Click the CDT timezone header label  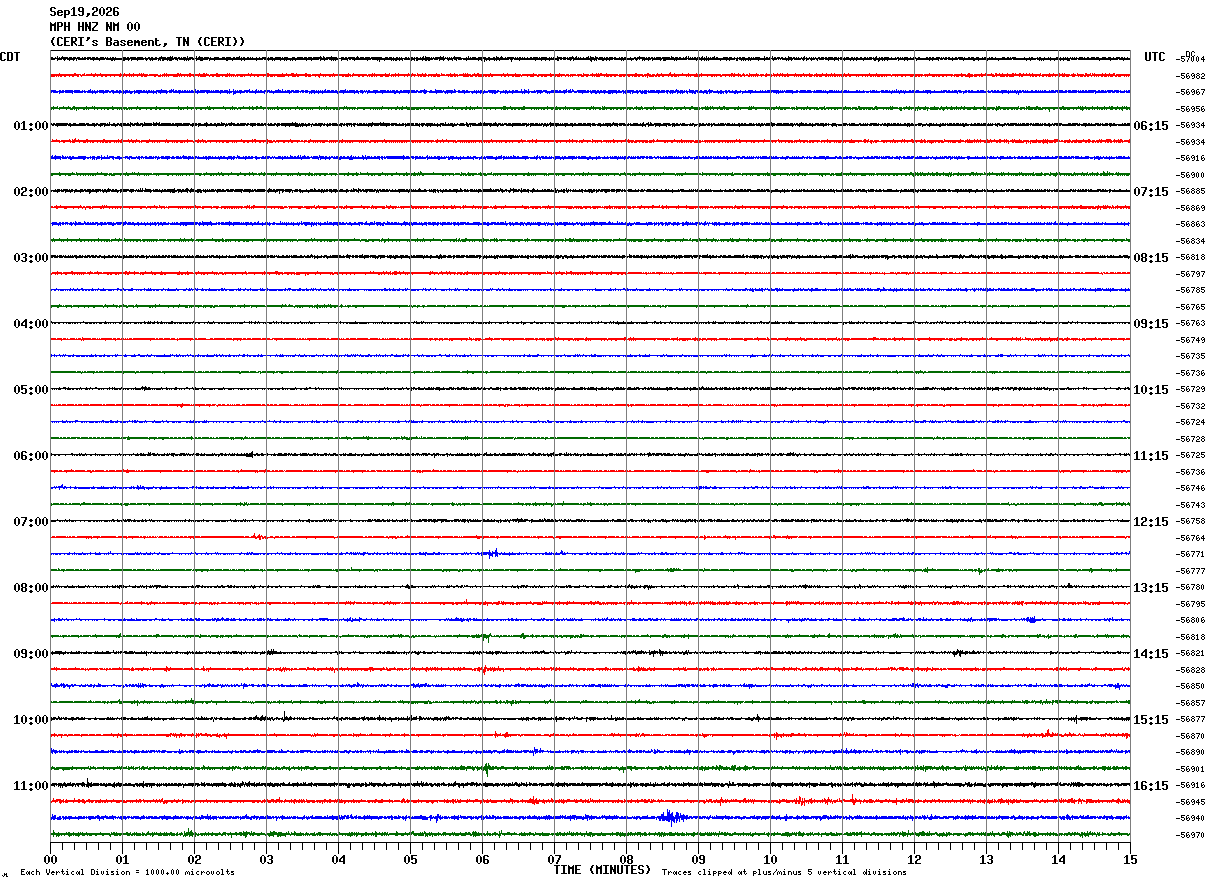[x=10, y=57]
